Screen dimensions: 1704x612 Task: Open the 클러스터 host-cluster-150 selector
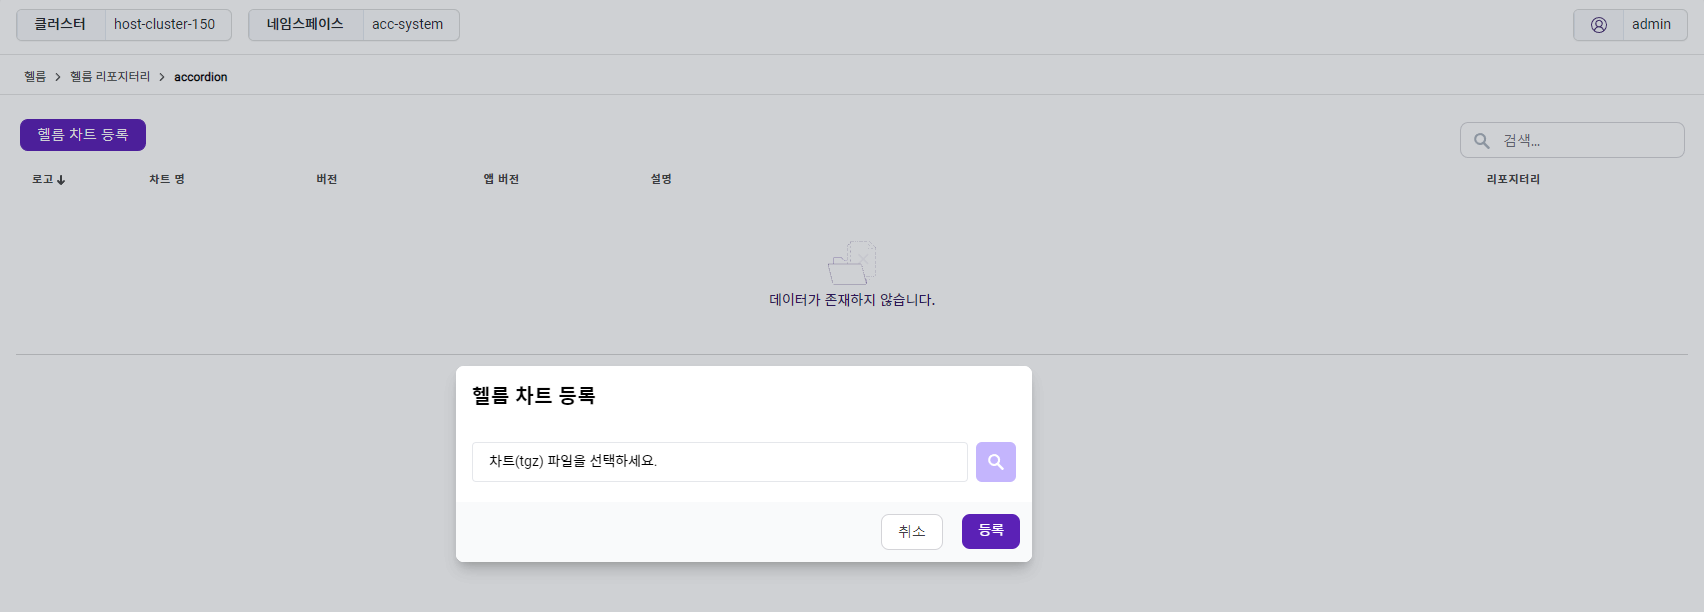coord(124,25)
